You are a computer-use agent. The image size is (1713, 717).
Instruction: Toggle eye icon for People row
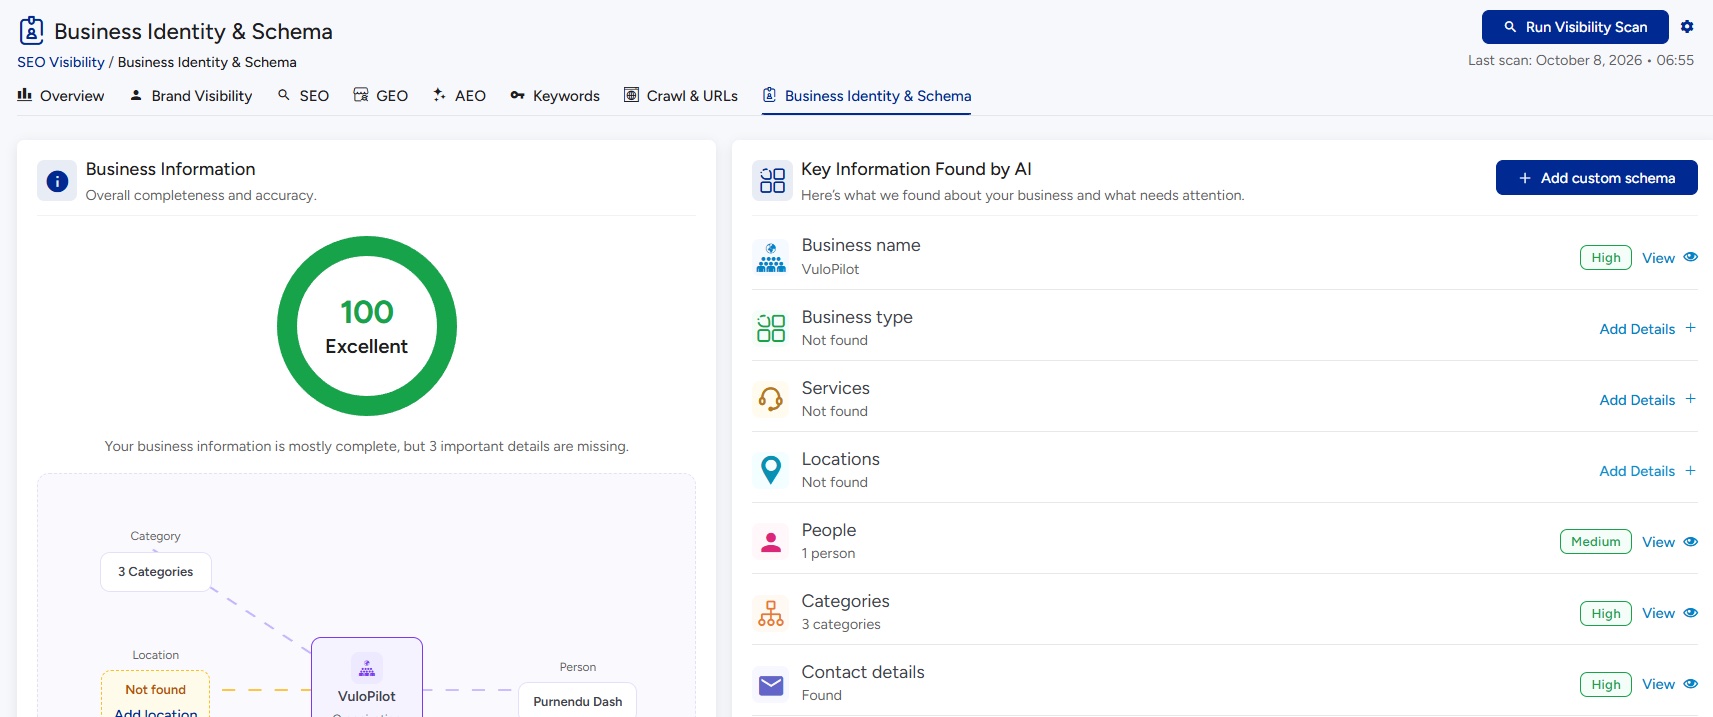coord(1691,541)
